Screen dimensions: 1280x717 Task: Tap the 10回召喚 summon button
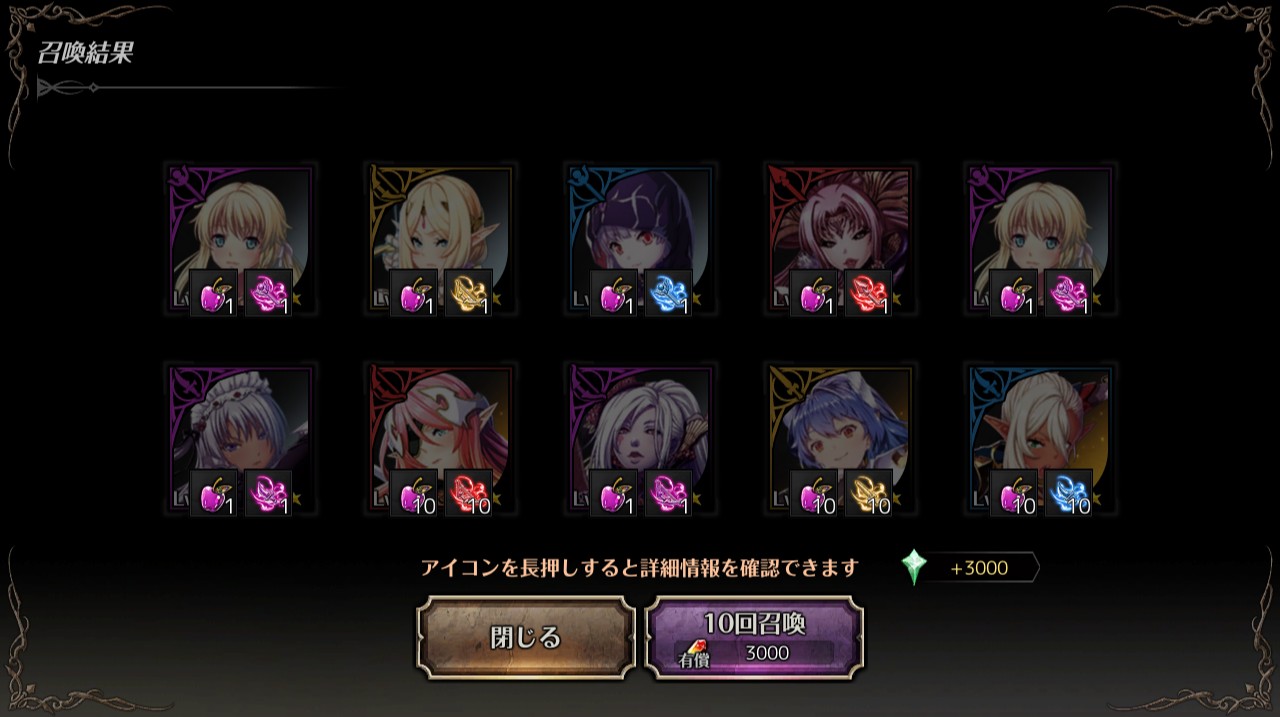click(x=754, y=638)
